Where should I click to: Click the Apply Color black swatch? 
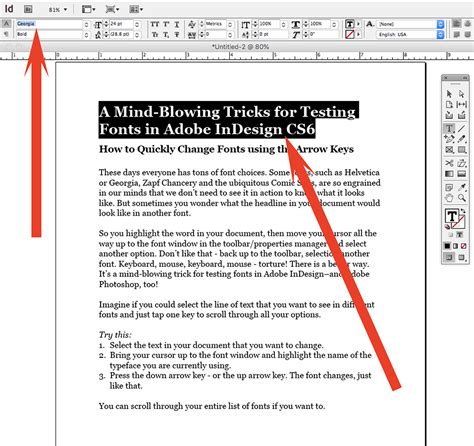[x=447, y=246]
